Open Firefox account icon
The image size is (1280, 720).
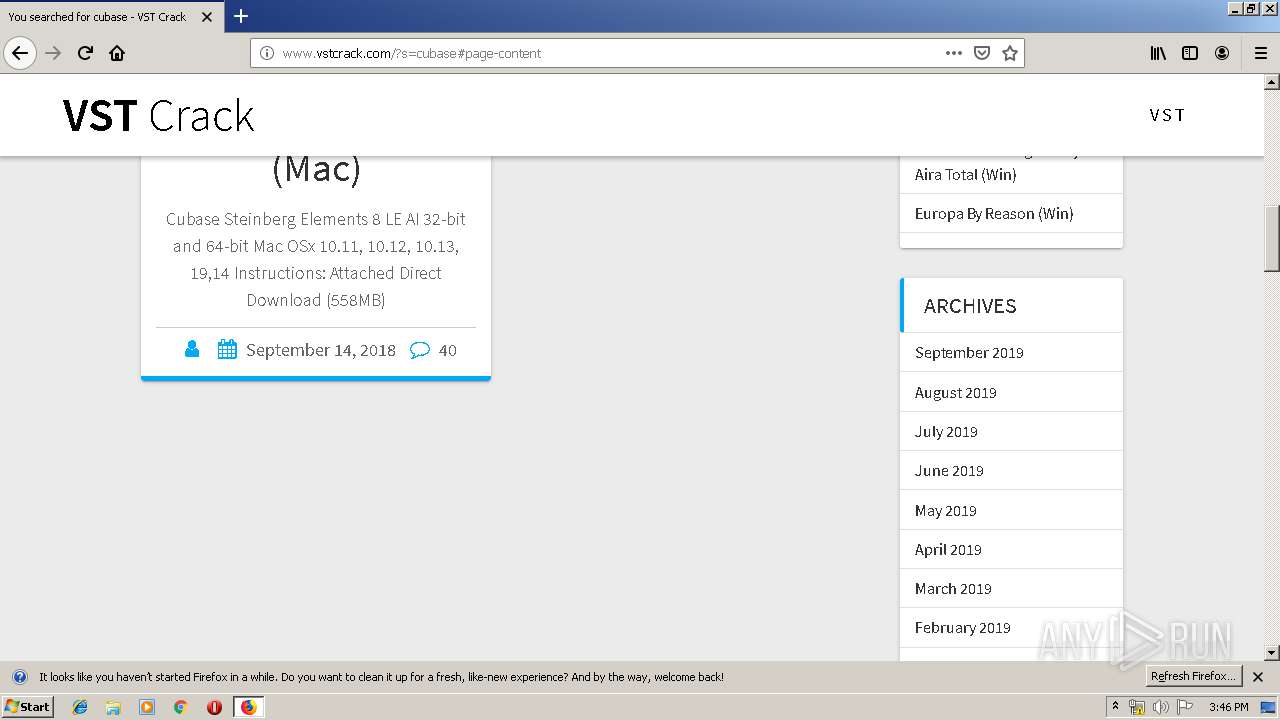(1222, 53)
